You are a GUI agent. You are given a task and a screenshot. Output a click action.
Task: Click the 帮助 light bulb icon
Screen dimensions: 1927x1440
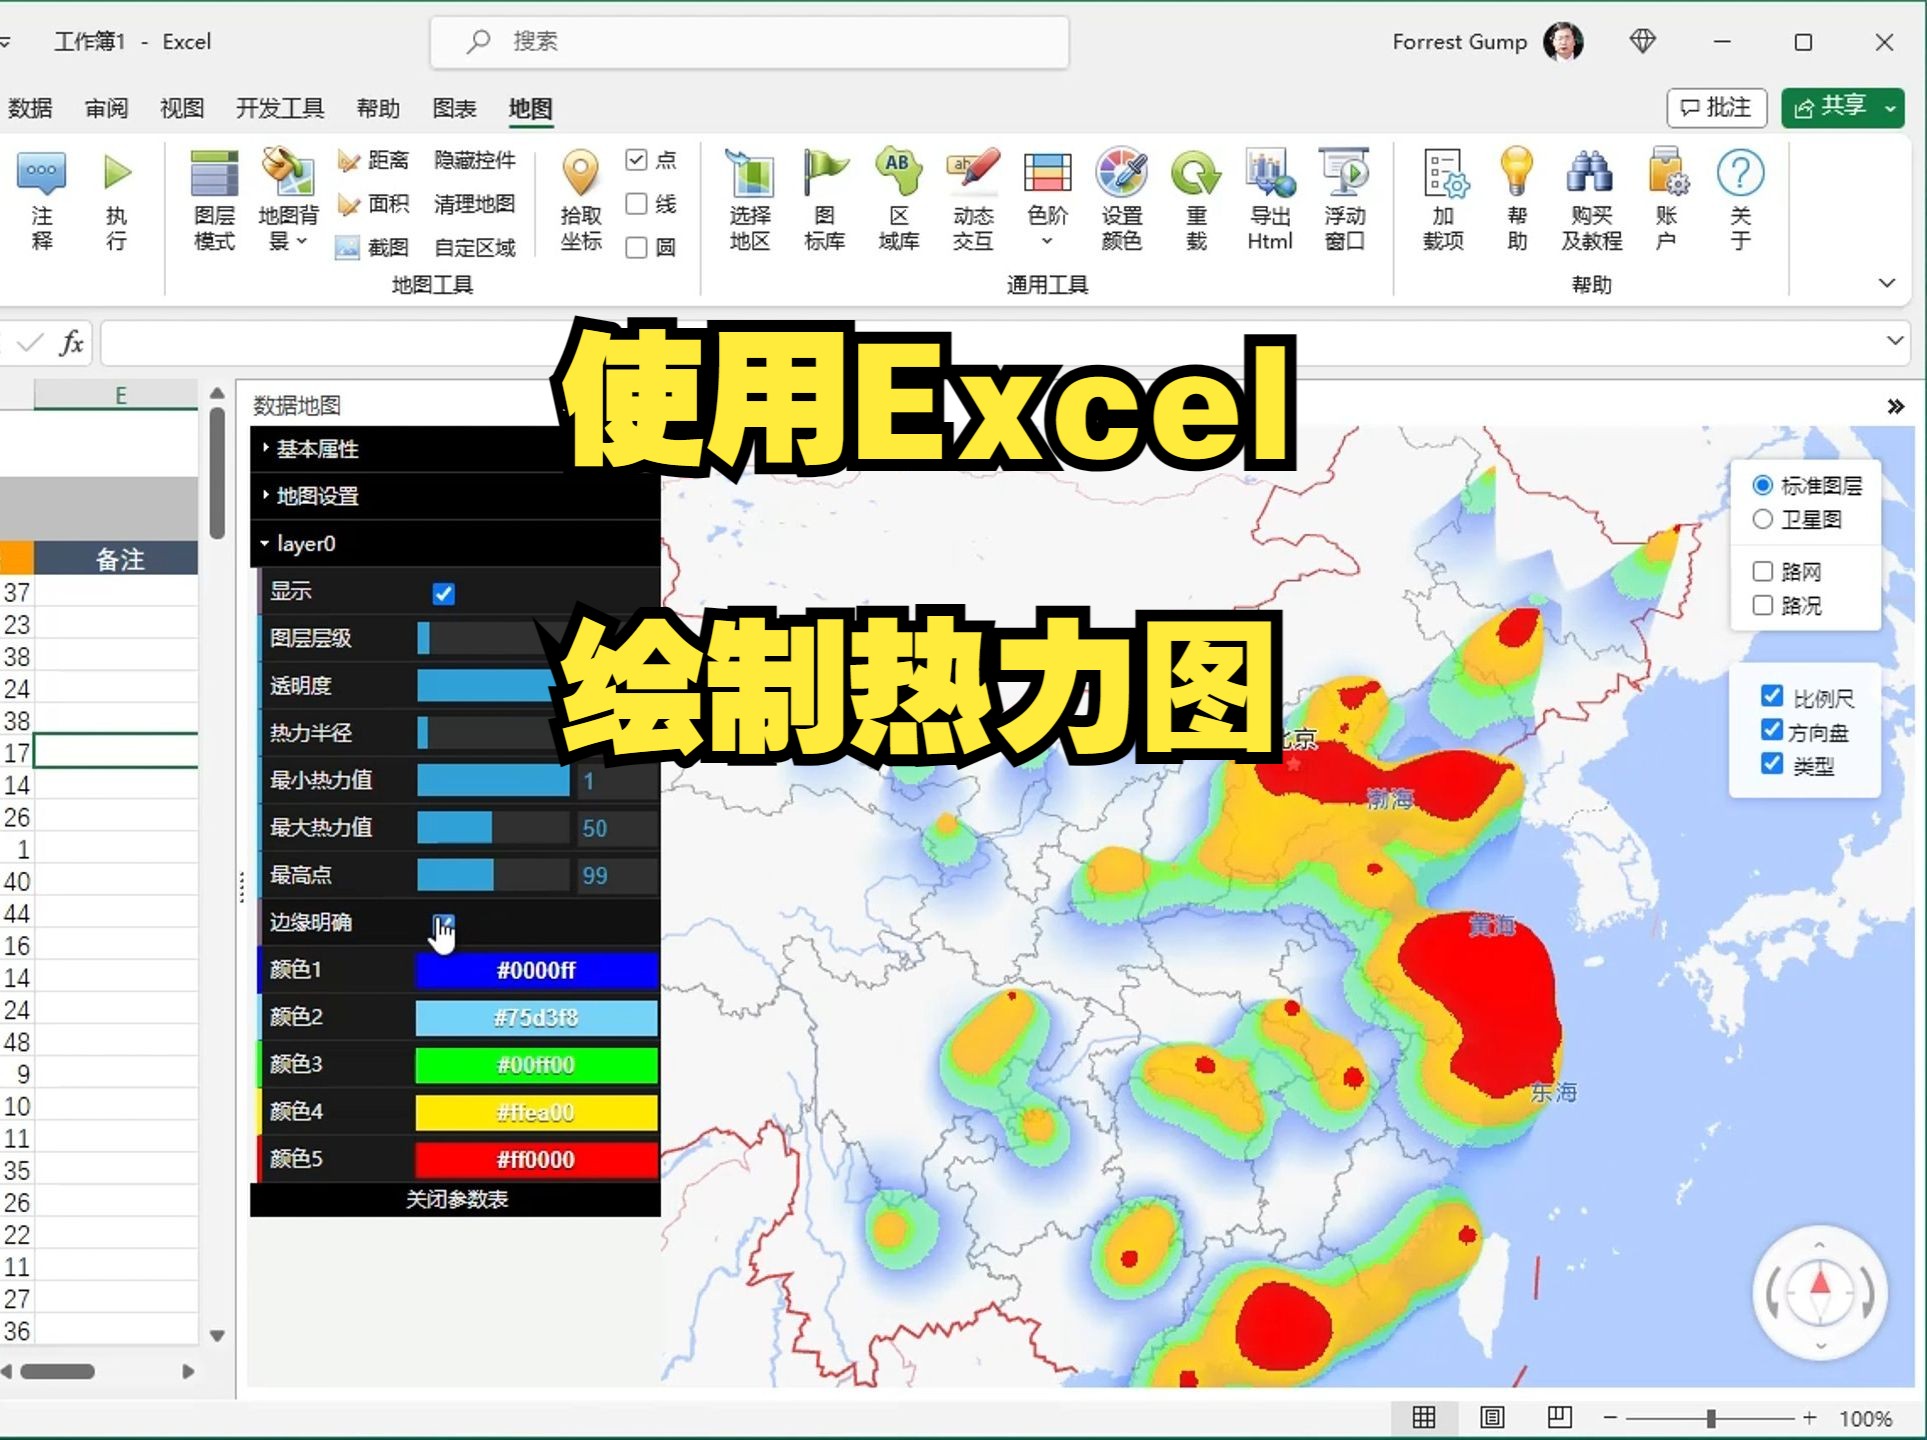click(1517, 172)
